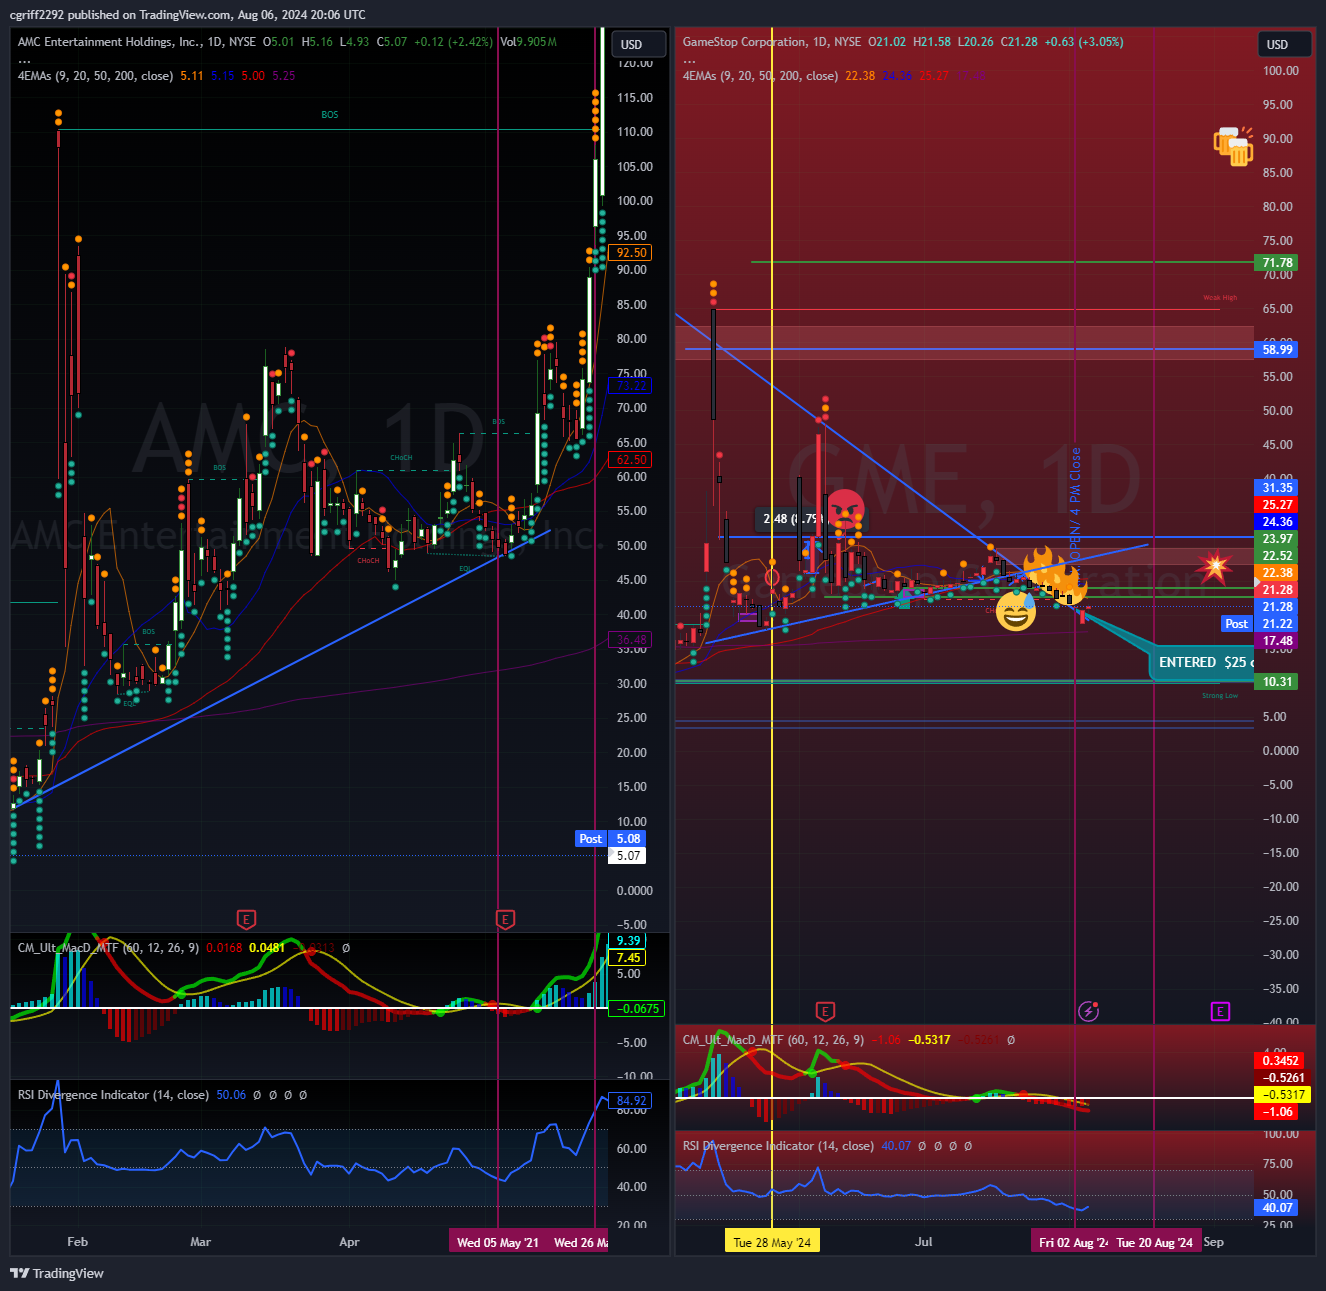1326x1291 pixels.
Task: Click the orange 92.50 price label on AMC axis
Action: point(630,253)
